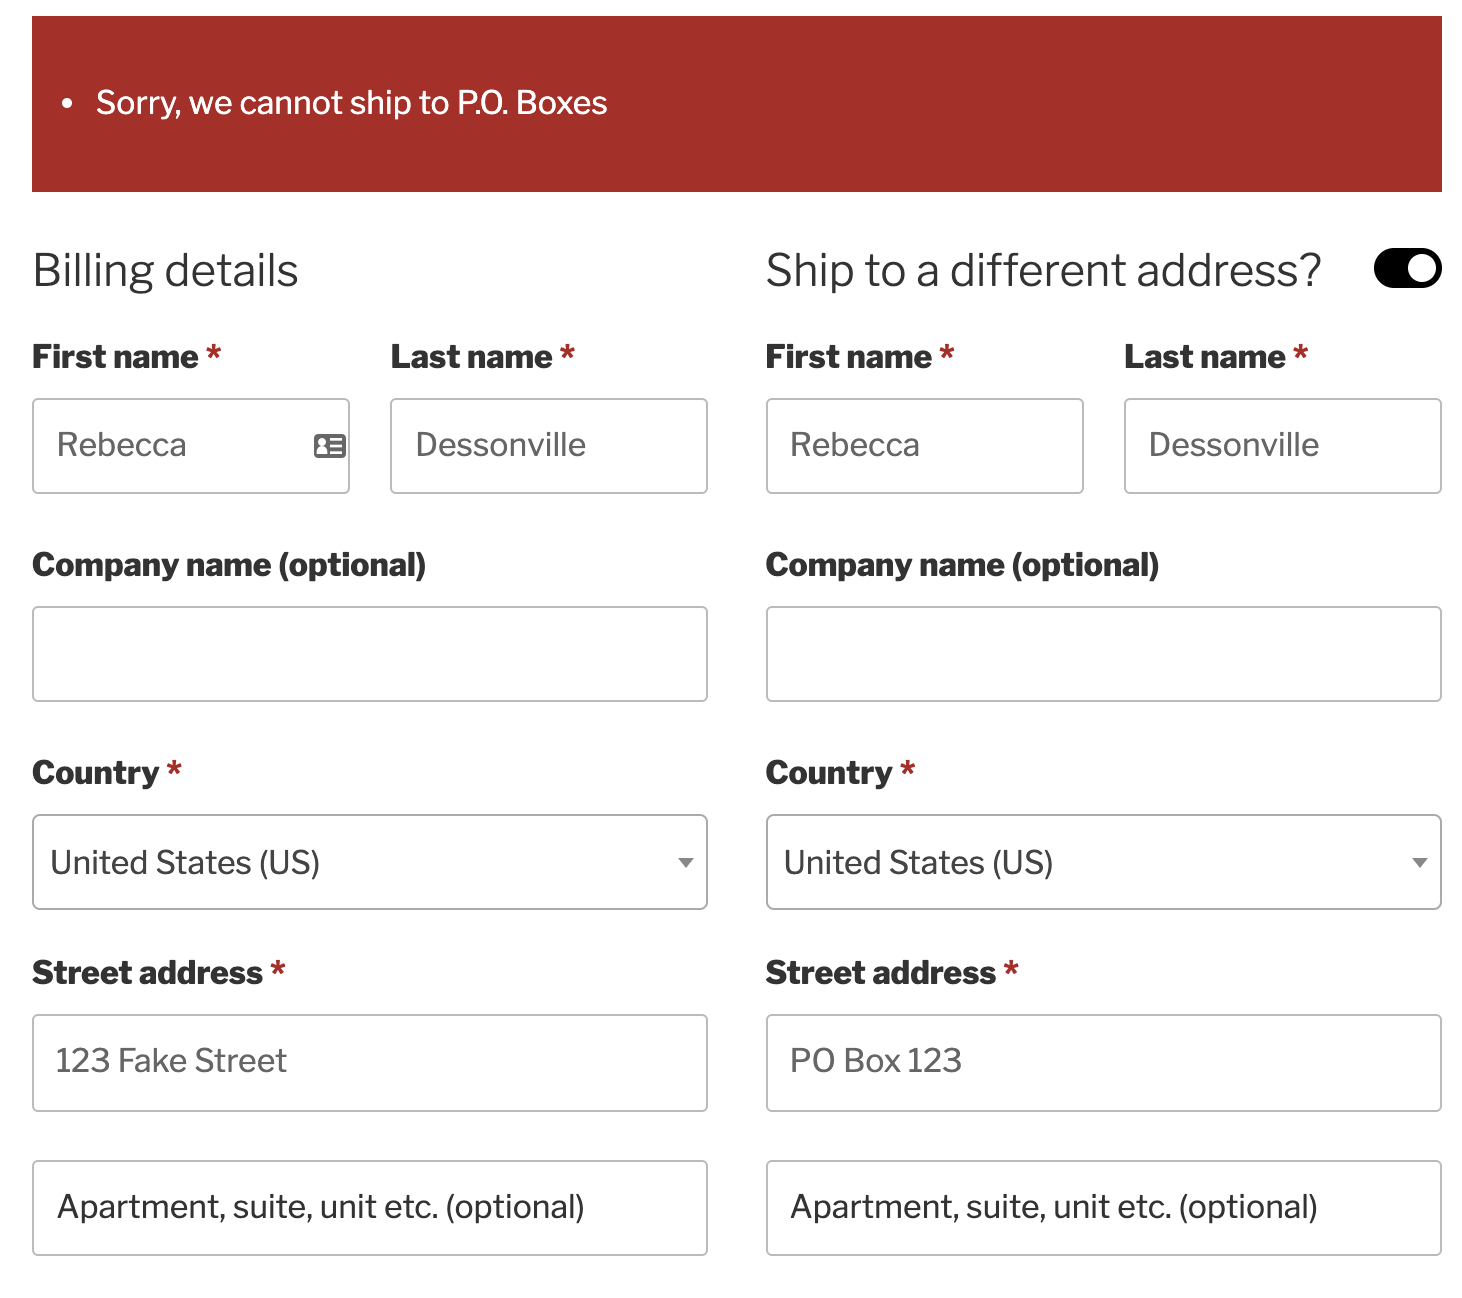This screenshot has width=1462, height=1298.
Task: Click the billing Company name field
Action: pyautogui.click(x=370, y=654)
